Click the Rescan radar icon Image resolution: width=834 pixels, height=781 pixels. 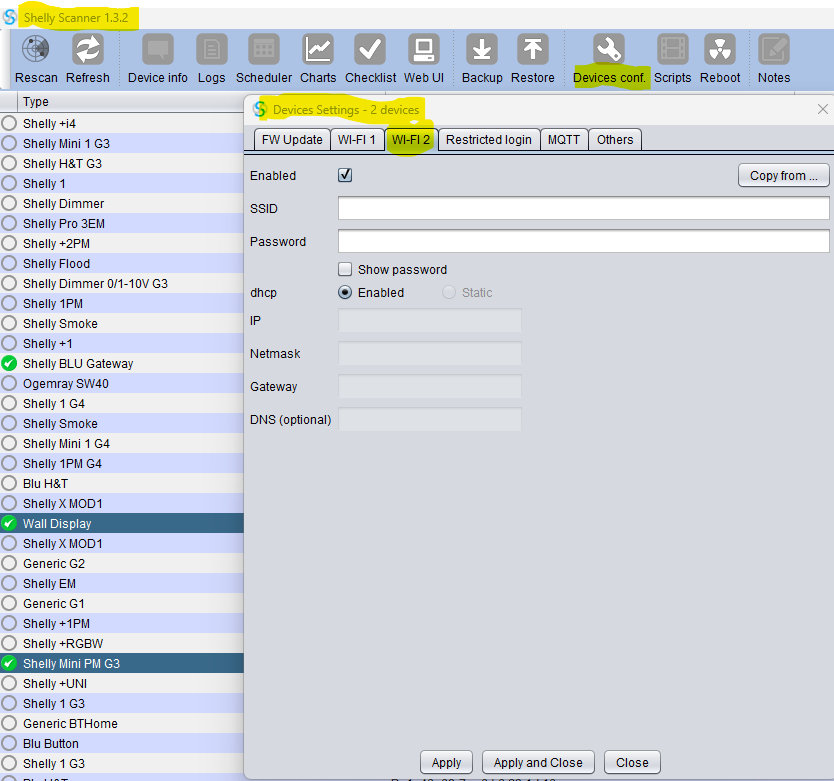click(x=36, y=49)
